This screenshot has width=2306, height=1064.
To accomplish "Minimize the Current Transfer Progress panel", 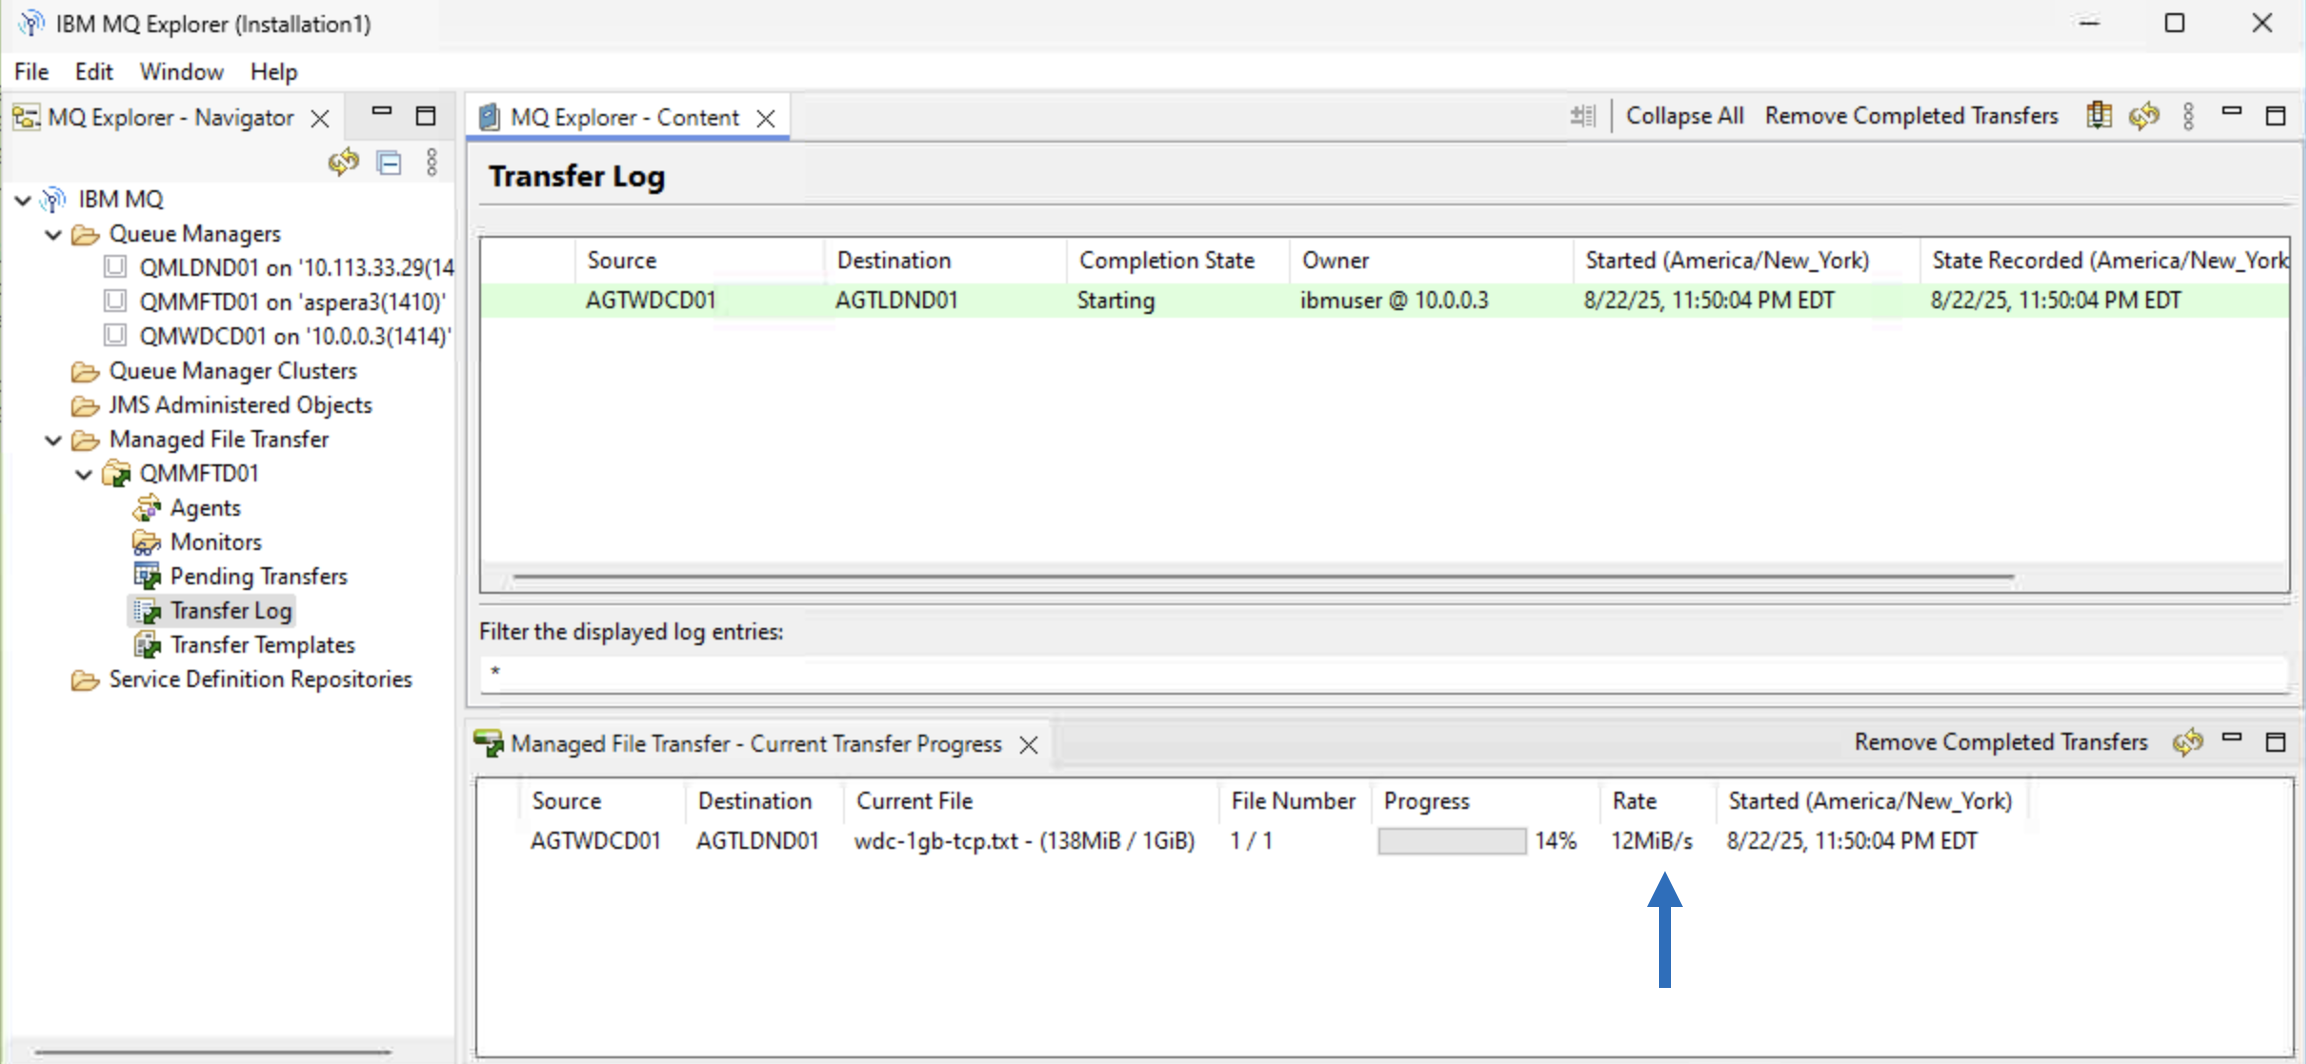I will click(2232, 738).
